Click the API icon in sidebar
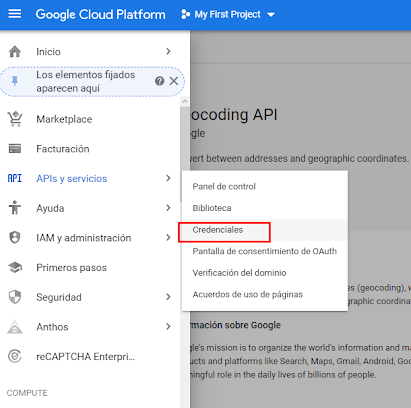Screen dimensions: 411x408 tap(15, 178)
